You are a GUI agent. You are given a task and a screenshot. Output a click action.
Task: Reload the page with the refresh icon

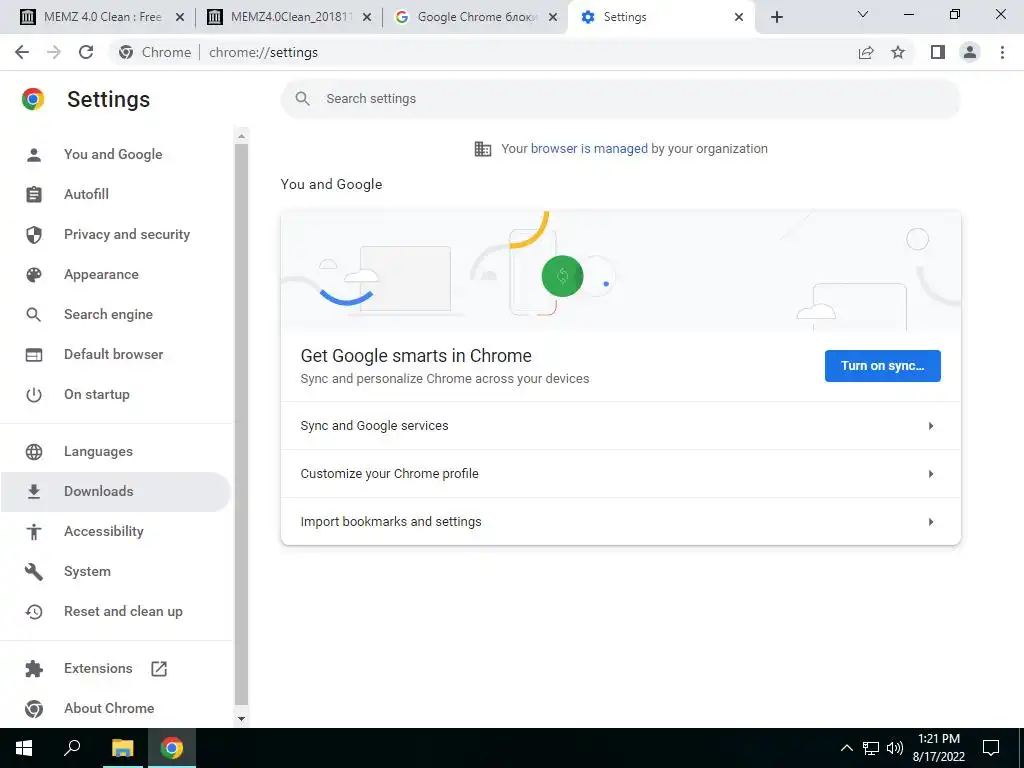[86, 52]
